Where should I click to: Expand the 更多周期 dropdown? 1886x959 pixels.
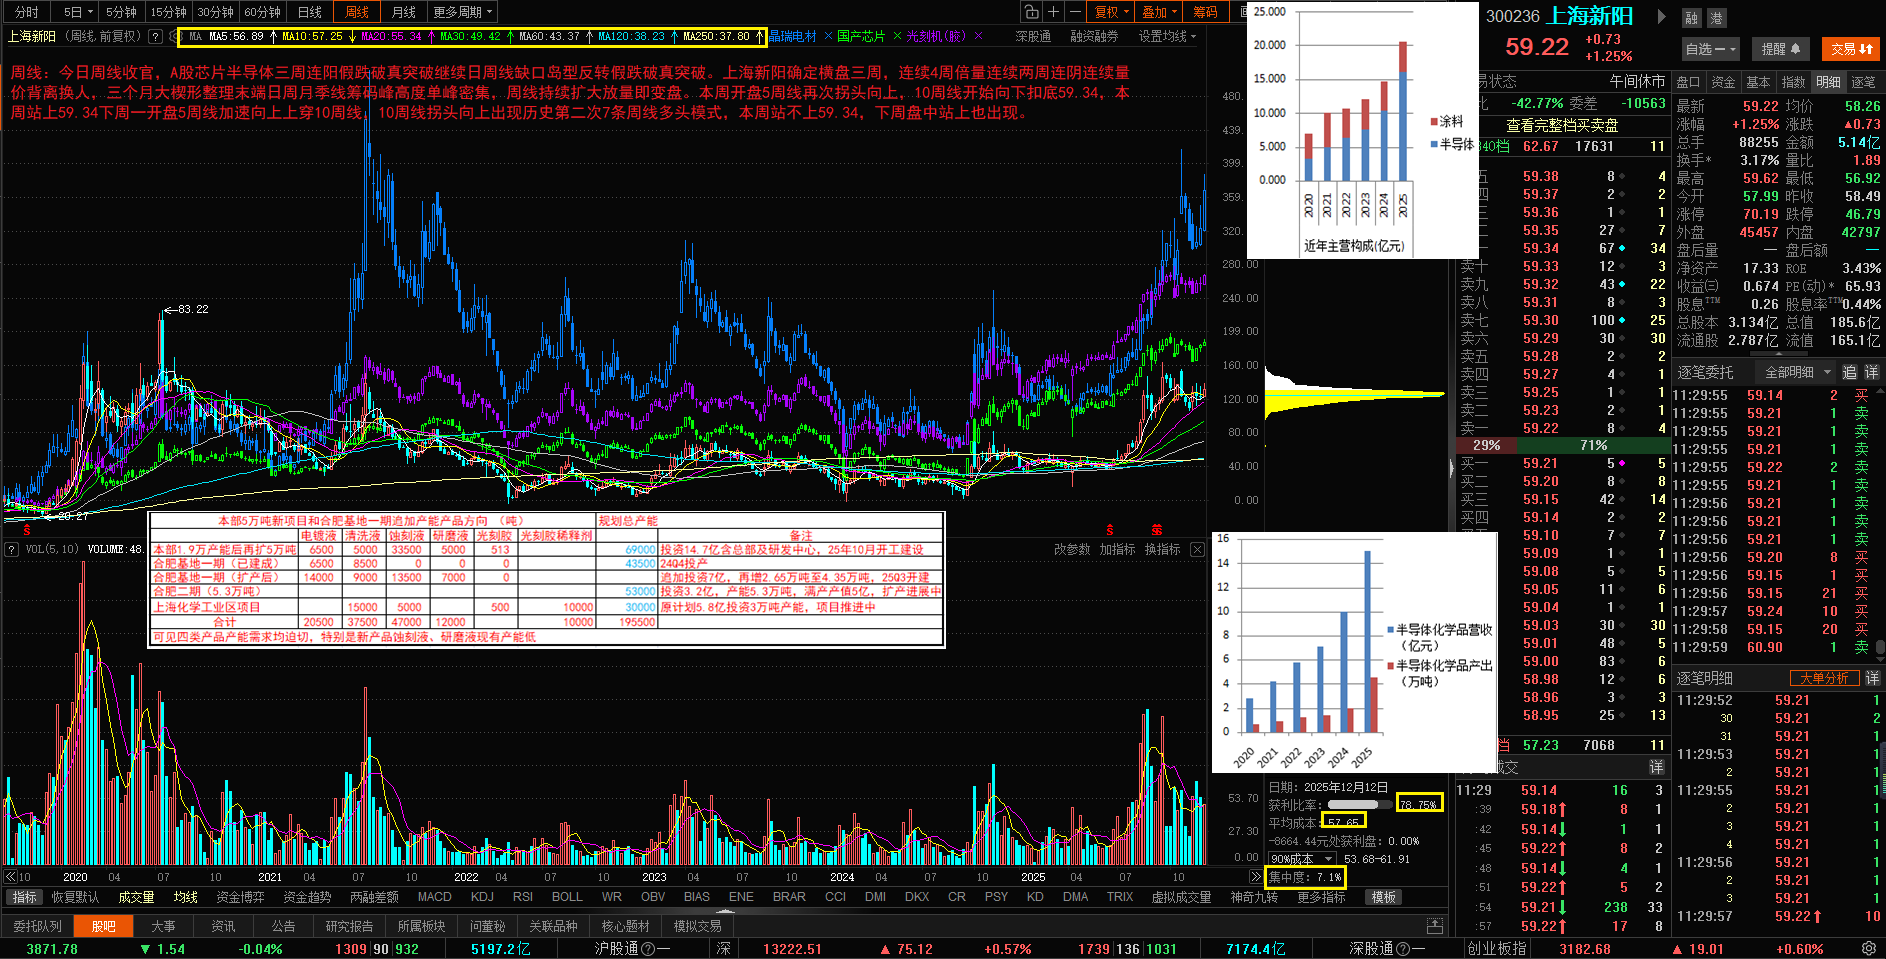click(x=463, y=12)
